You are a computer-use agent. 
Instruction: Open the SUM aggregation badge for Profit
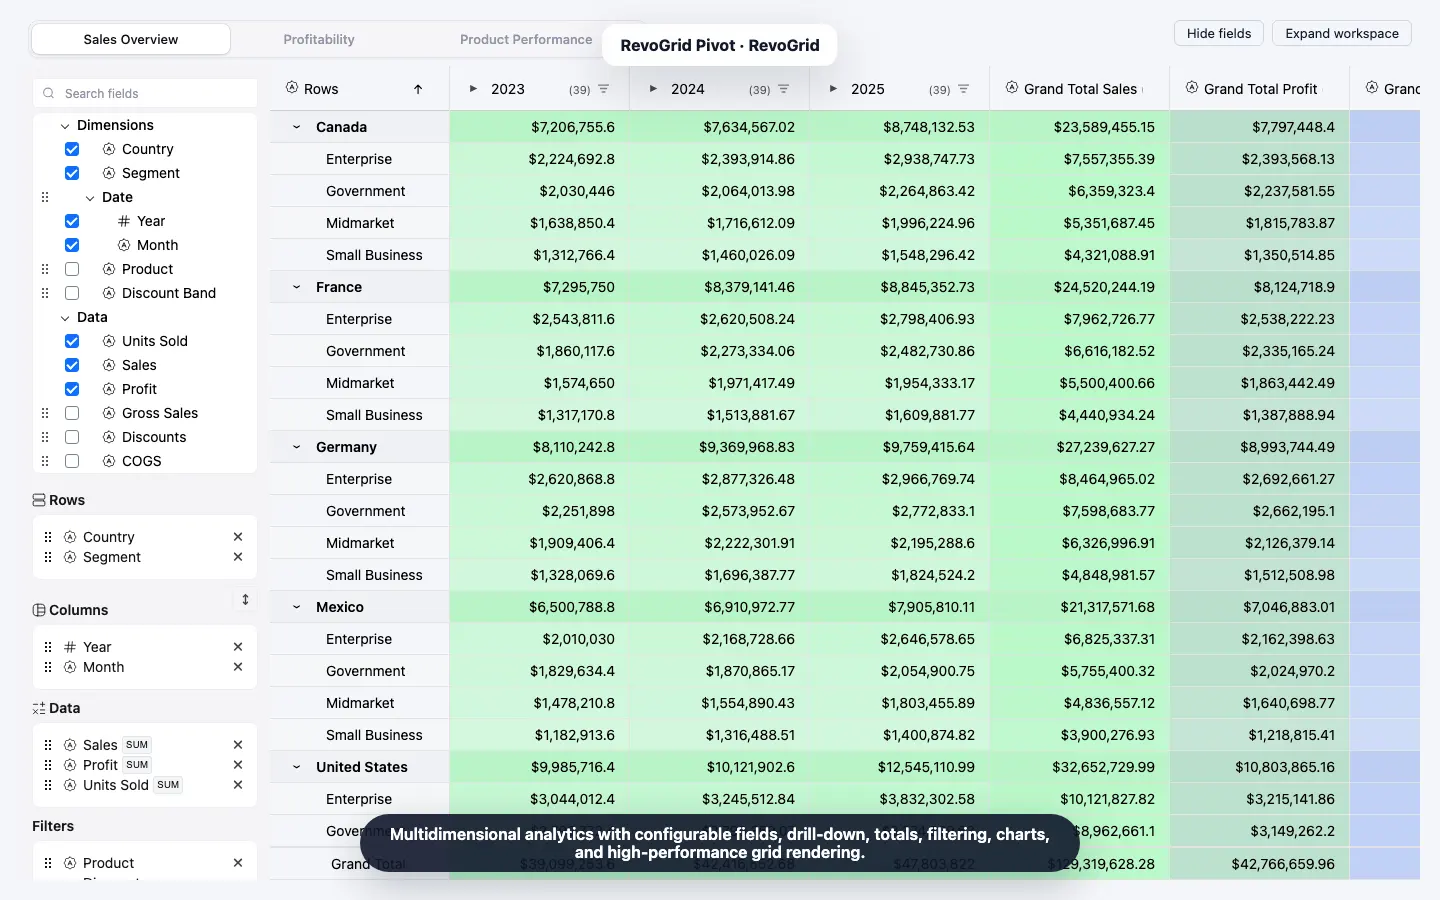pos(137,765)
